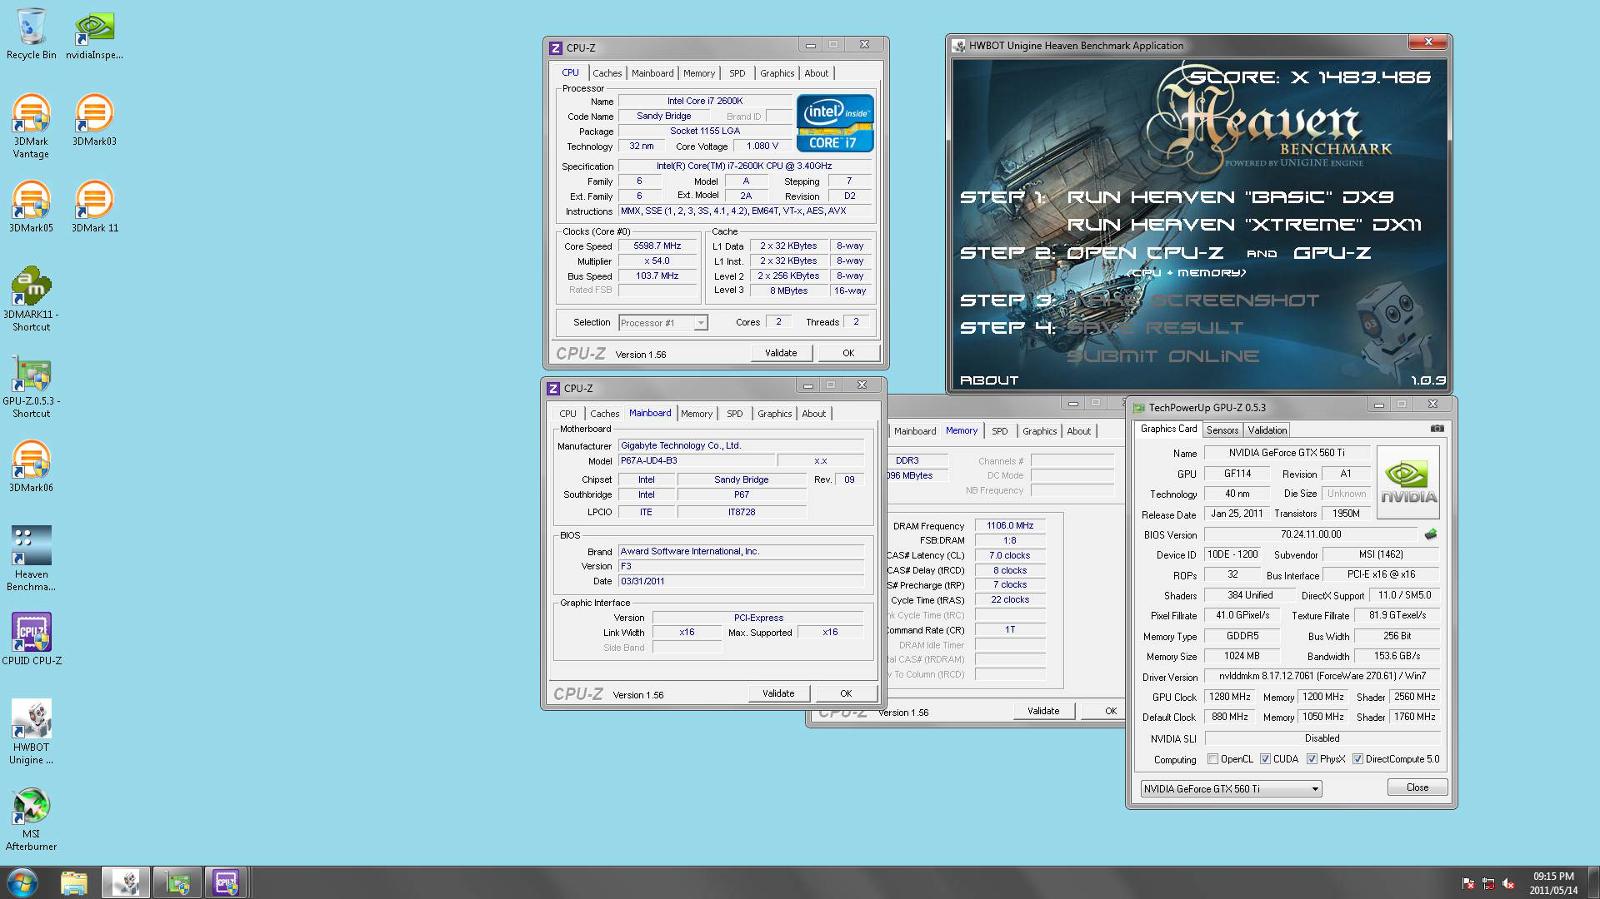Switch to Caches tab in top CPU-Z
This screenshot has height=899, width=1600.
pyautogui.click(x=607, y=73)
